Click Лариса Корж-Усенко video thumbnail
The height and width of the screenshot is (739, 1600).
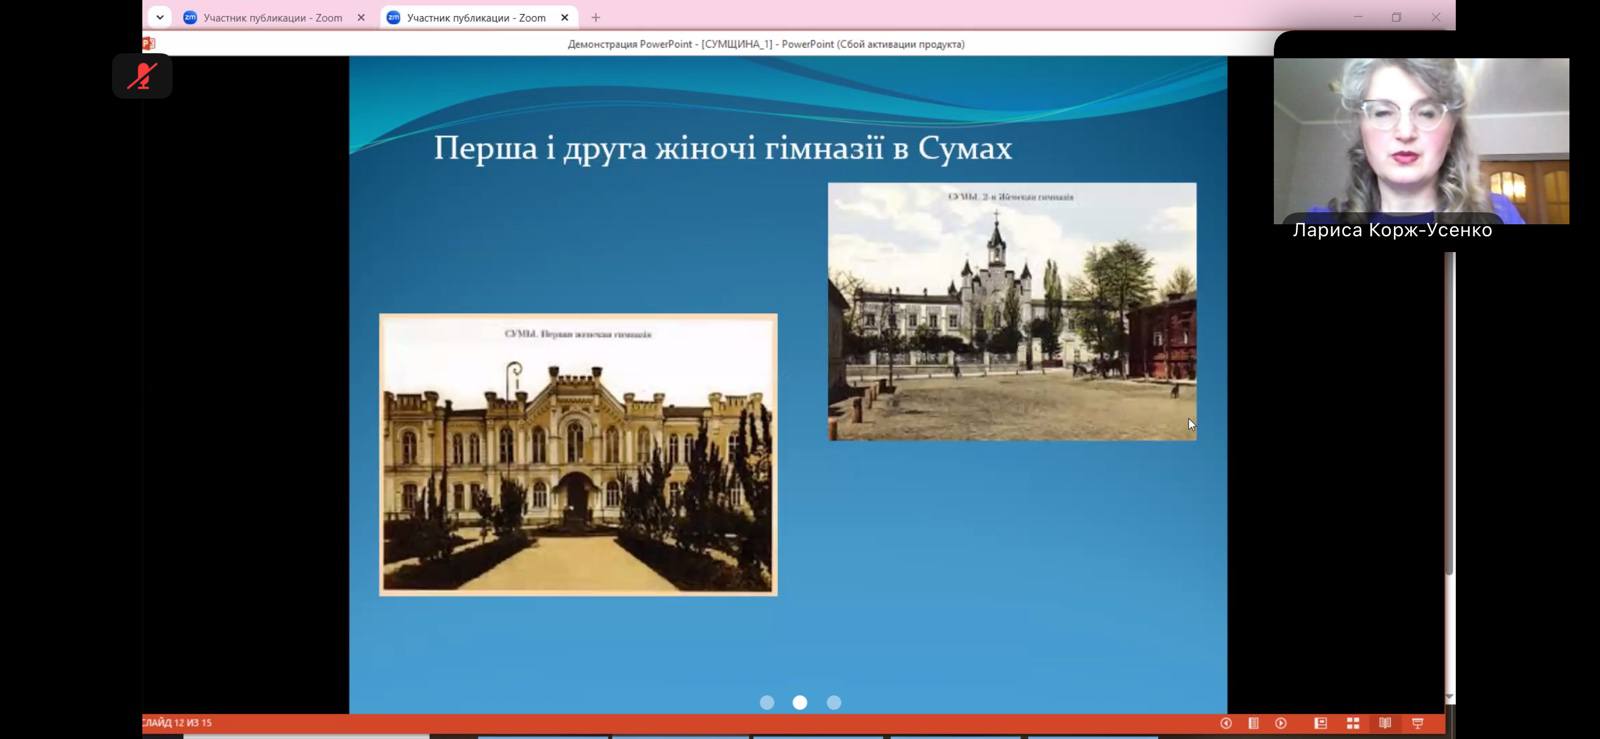tap(1421, 140)
